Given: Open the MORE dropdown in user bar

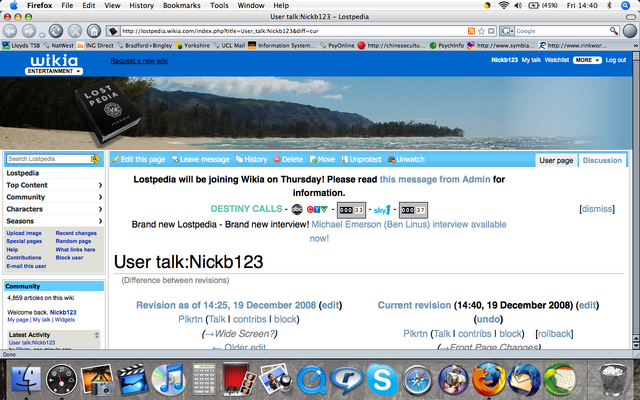Looking at the screenshot, I should 587,60.
